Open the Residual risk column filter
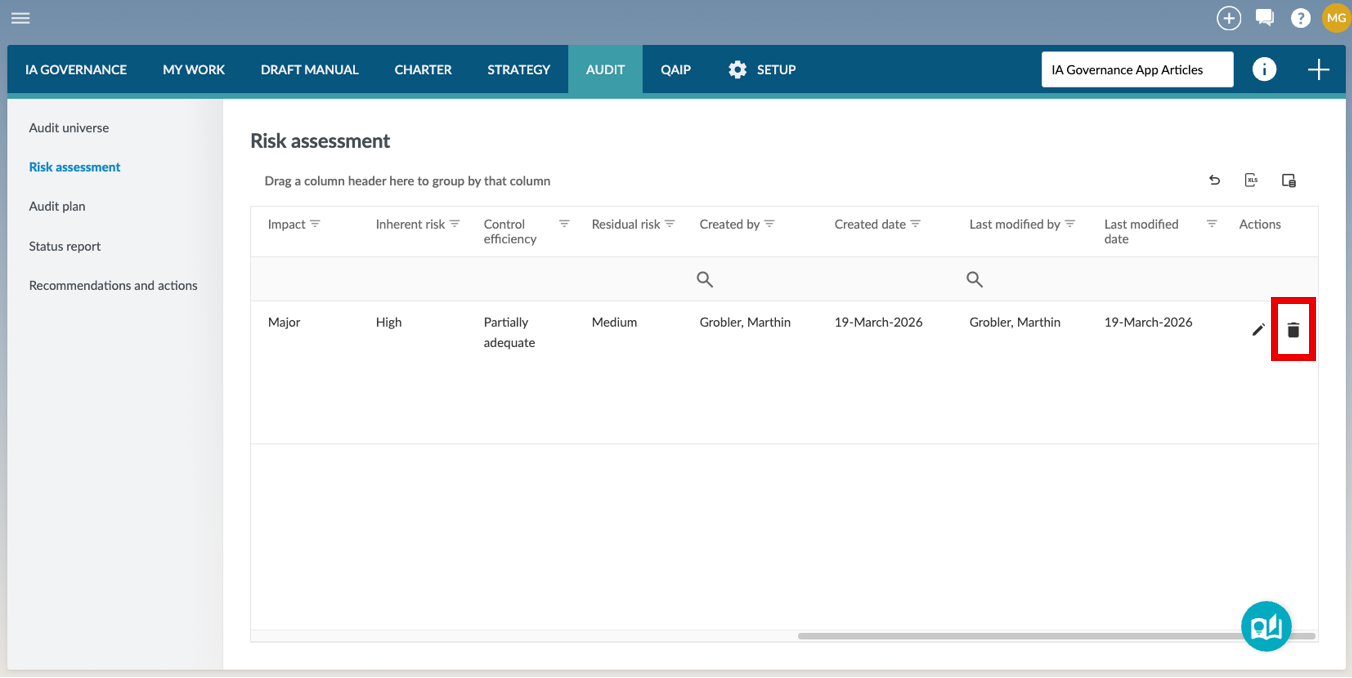Screen dimensions: 1352x678 670,224
